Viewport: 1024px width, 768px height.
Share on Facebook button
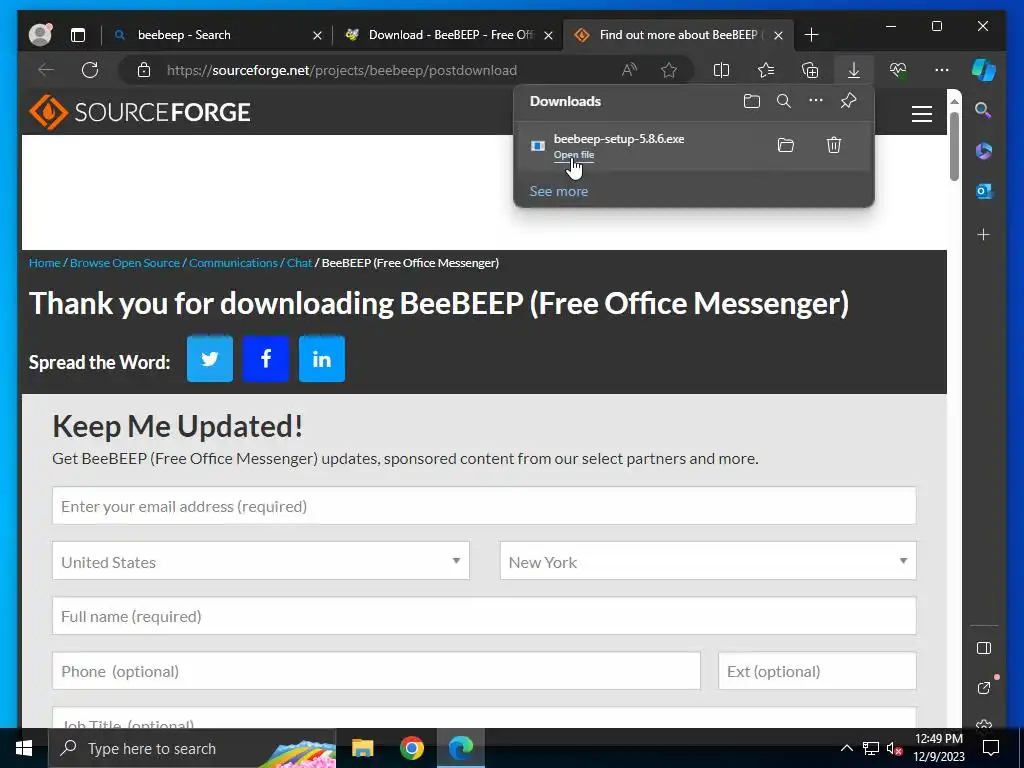pos(266,359)
